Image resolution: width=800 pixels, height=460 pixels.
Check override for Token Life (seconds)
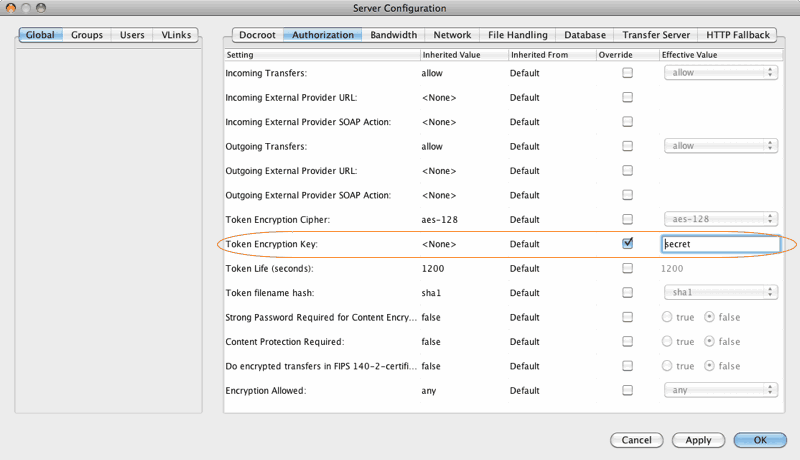[x=628, y=268]
